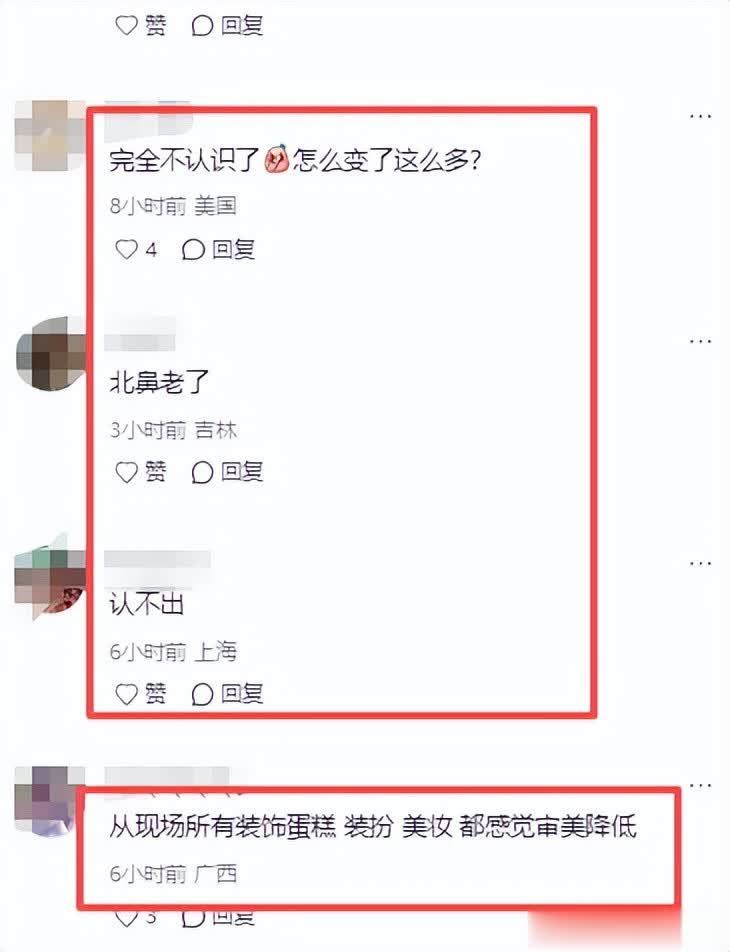This screenshot has height=952, width=730.
Task: Open username above '北鼻老了' comment
Action: [140, 334]
